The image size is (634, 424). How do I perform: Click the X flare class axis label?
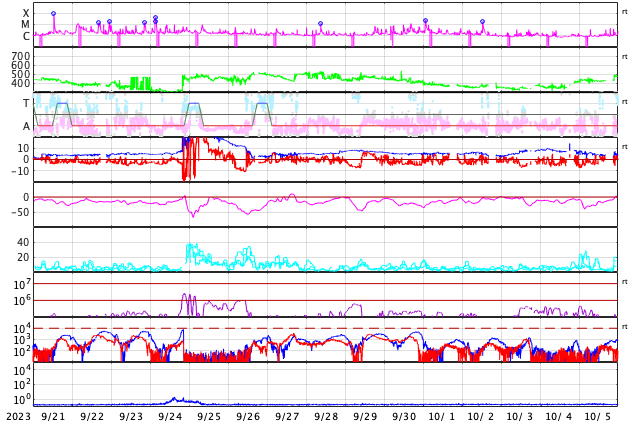click(26, 13)
